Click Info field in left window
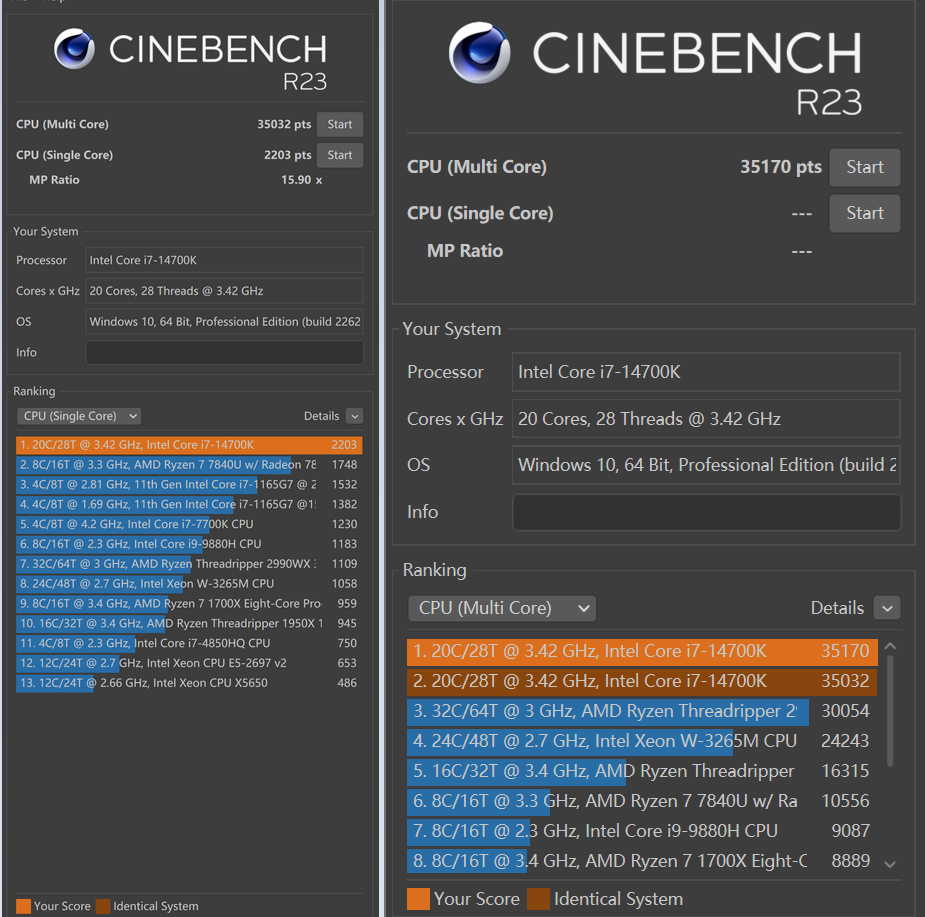 [225, 353]
